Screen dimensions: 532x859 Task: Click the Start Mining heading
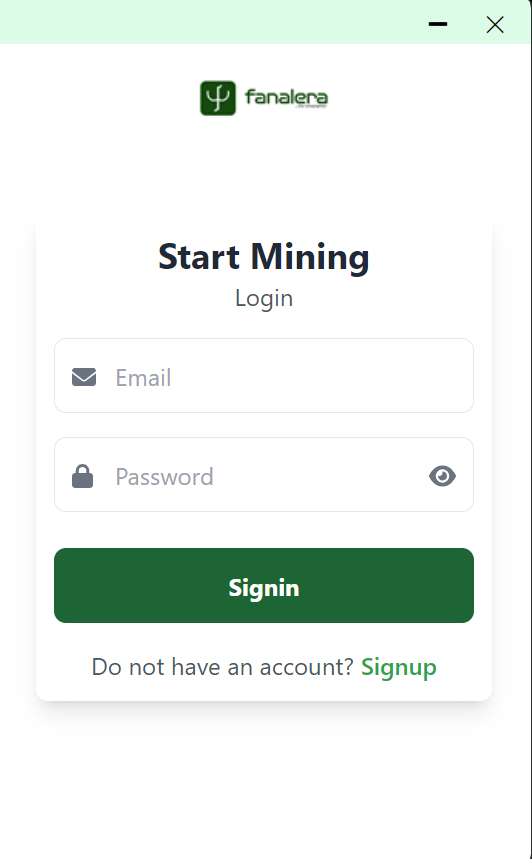pos(264,257)
